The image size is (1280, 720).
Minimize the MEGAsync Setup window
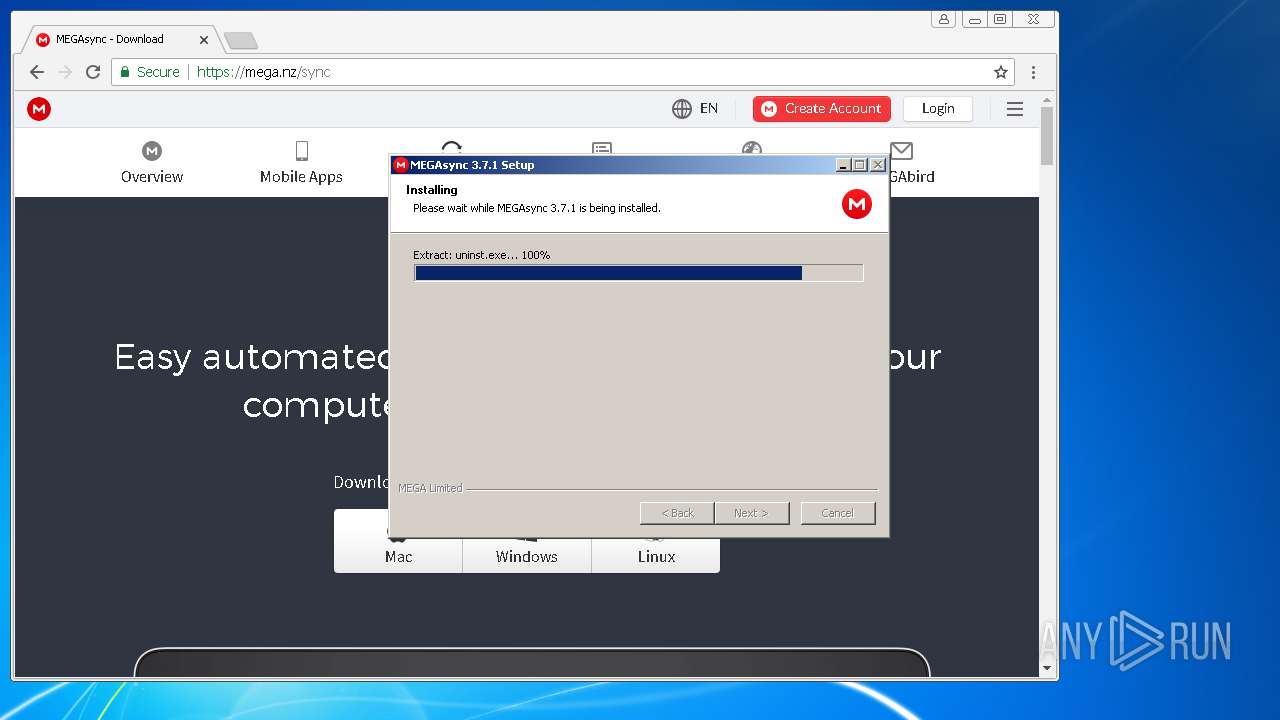point(843,165)
